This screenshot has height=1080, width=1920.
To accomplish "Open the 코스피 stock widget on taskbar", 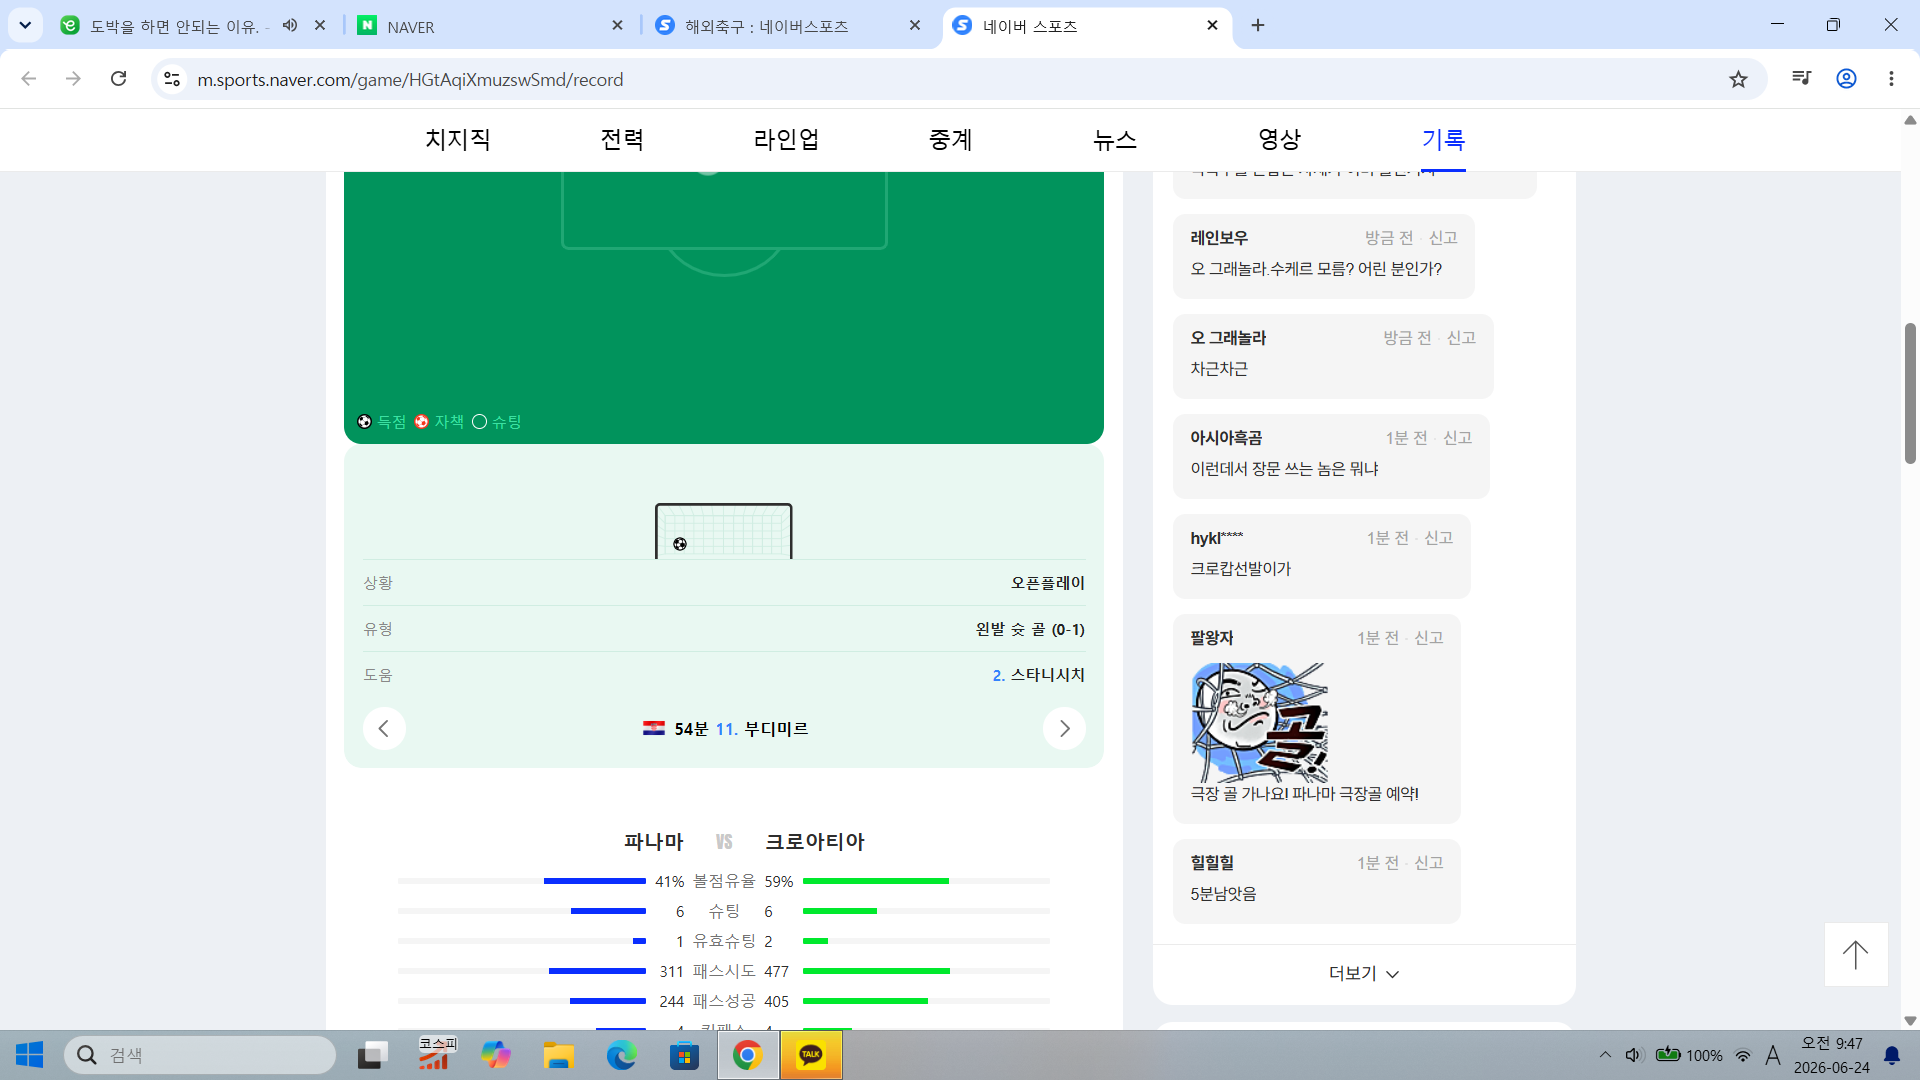I will (436, 1055).
